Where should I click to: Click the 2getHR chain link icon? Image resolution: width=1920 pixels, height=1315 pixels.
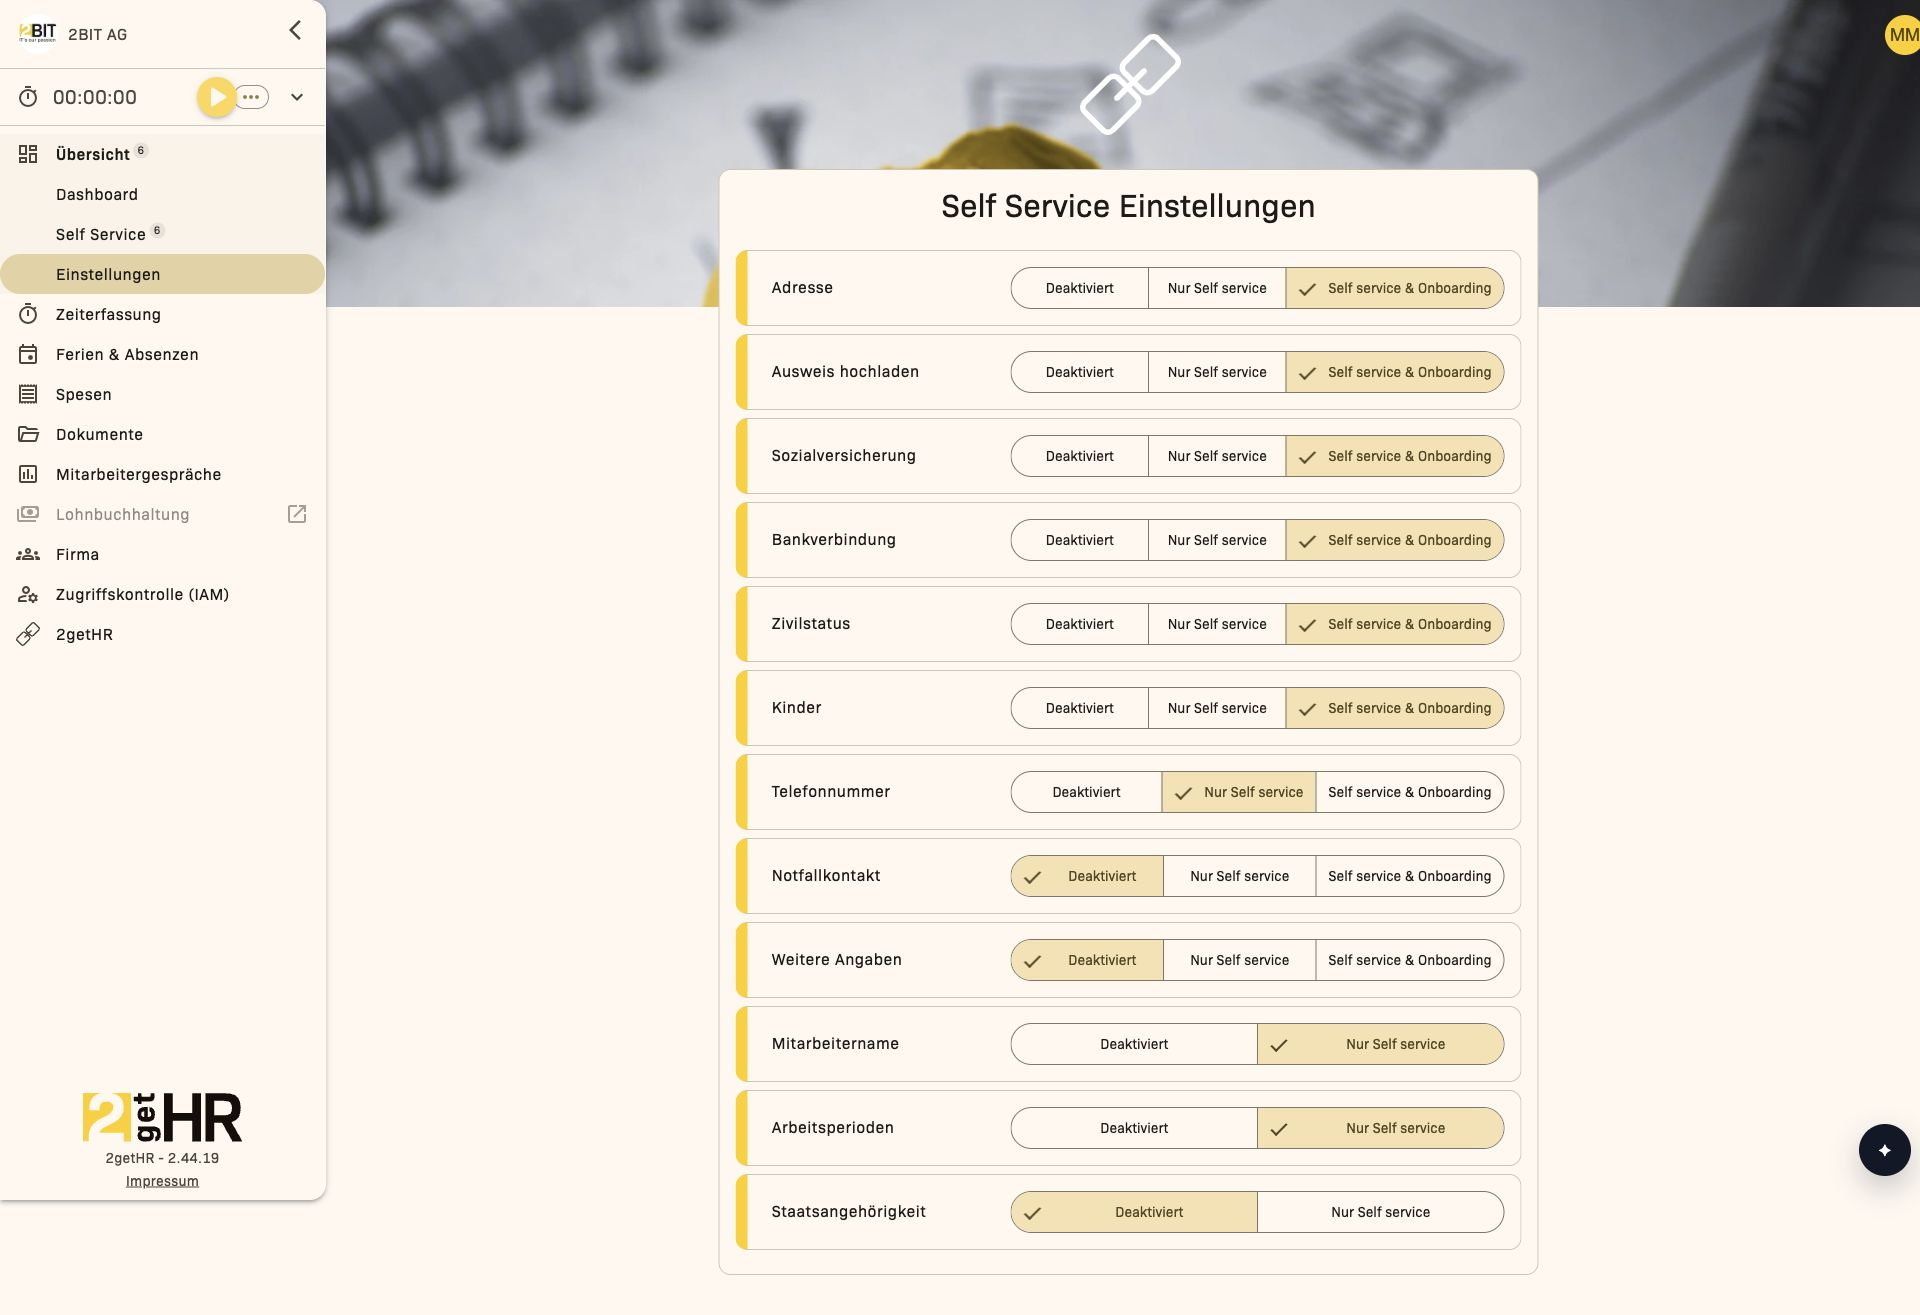coord(28,634)
